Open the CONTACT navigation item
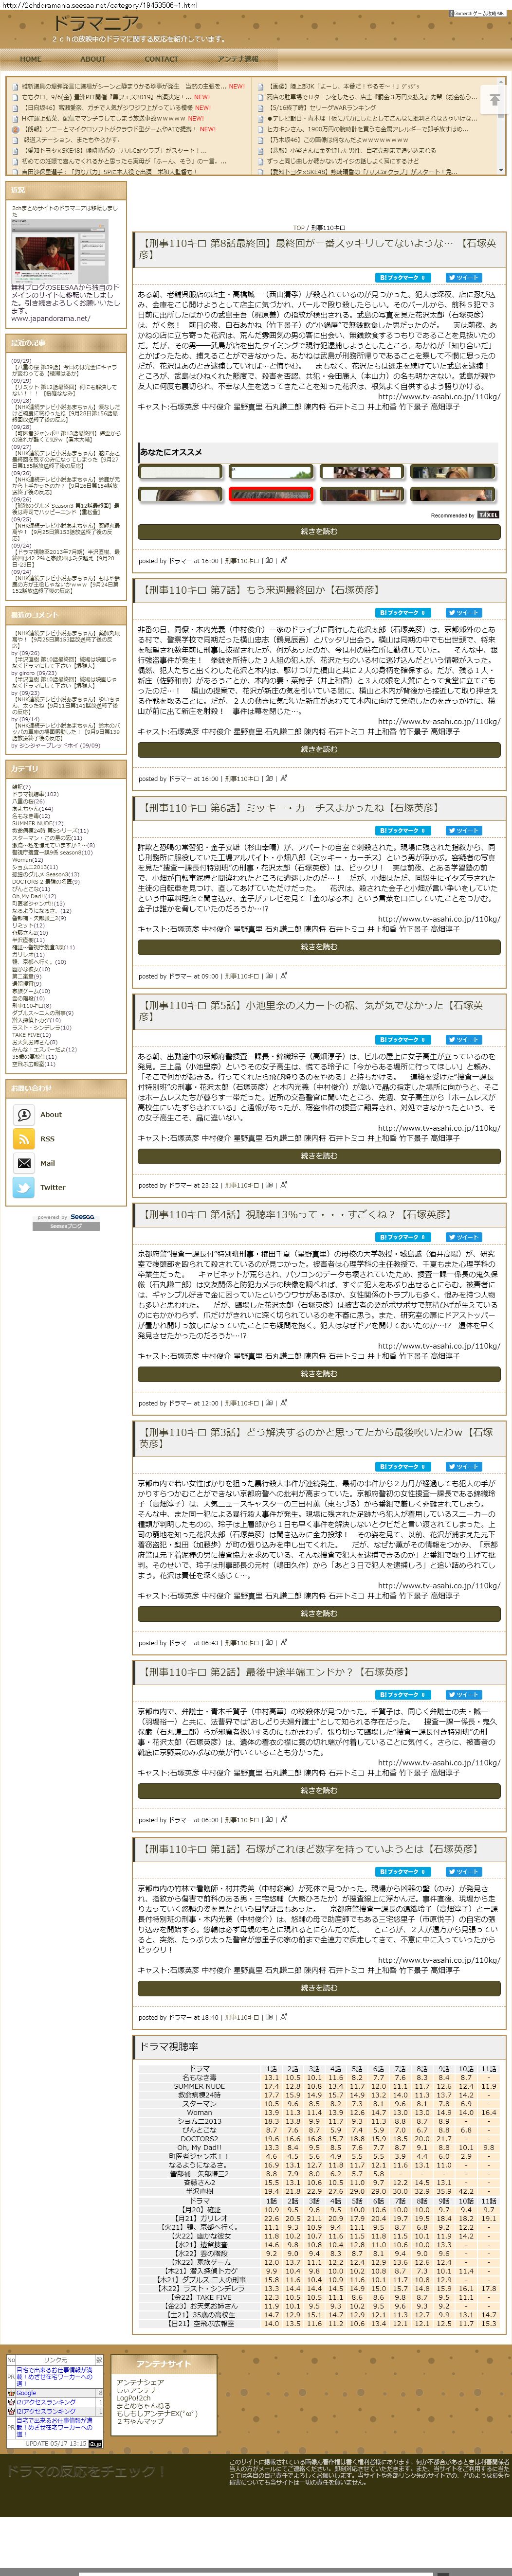 pos(161,59)
